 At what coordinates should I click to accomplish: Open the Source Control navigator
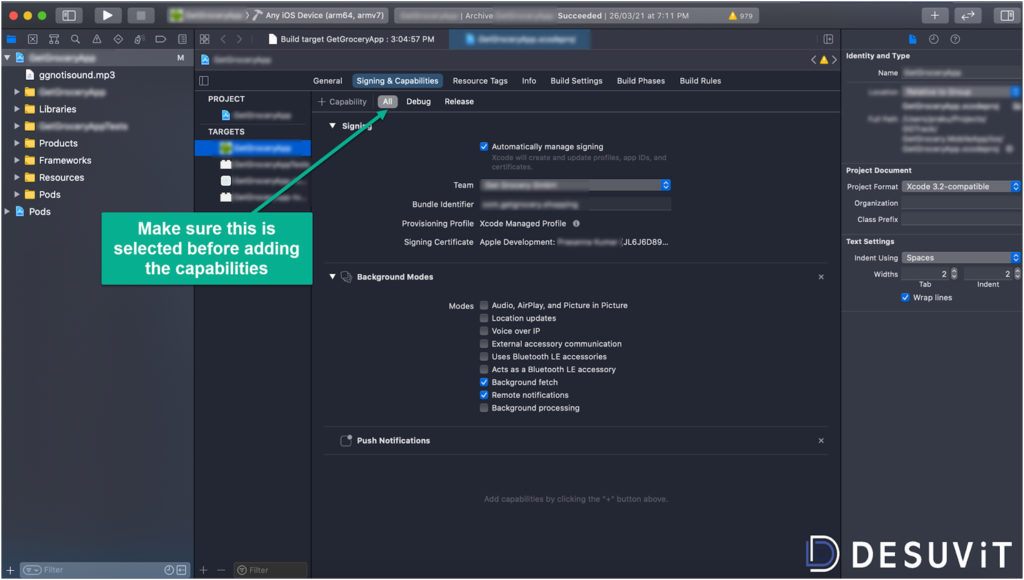point(33,39)
